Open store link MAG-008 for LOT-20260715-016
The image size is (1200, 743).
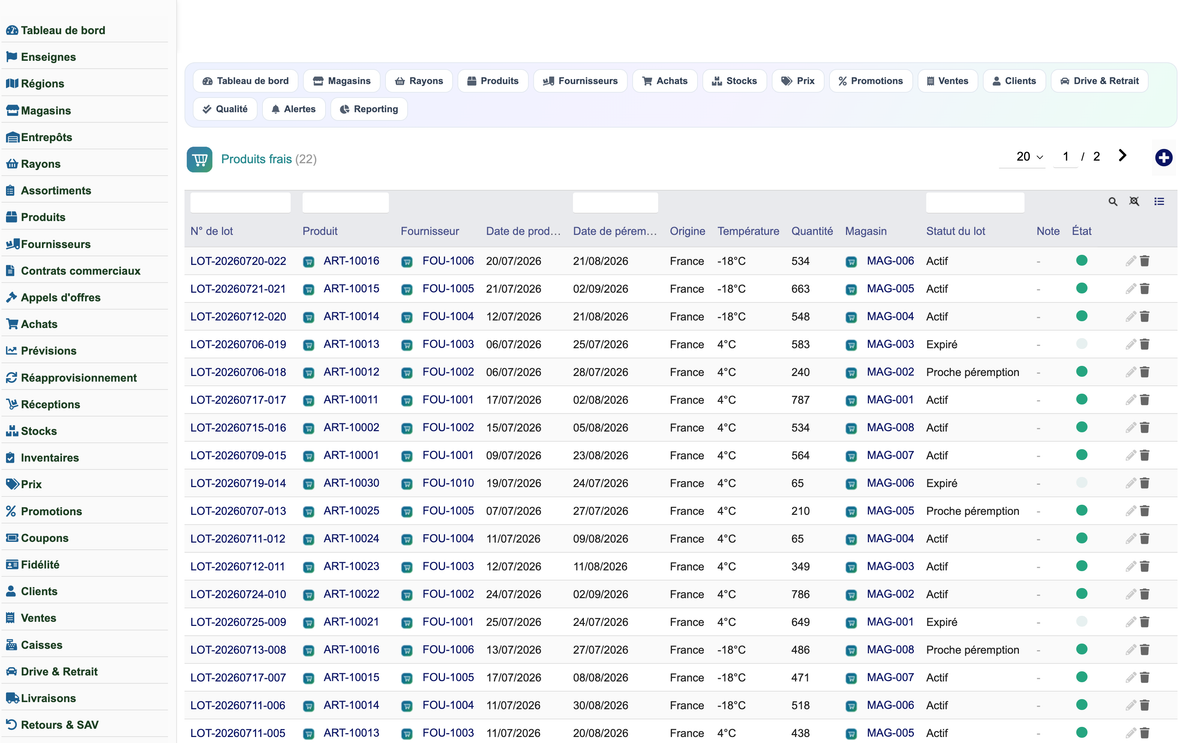click(x=890, y=427)
